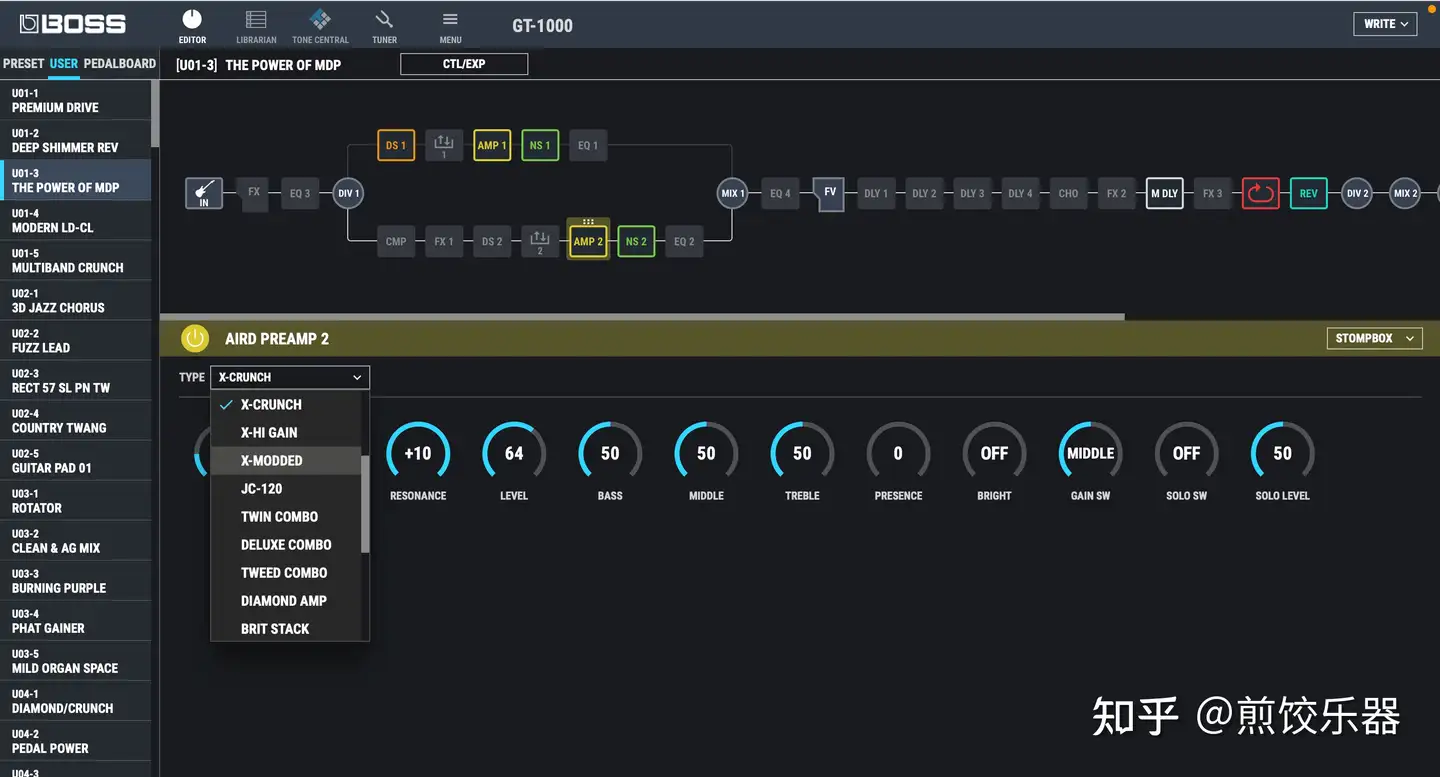Image resolution: width=1440 pixels, height=777 pixels.
Task: Change the GAIN SW Middle setting
Action: coord(1090,454)
